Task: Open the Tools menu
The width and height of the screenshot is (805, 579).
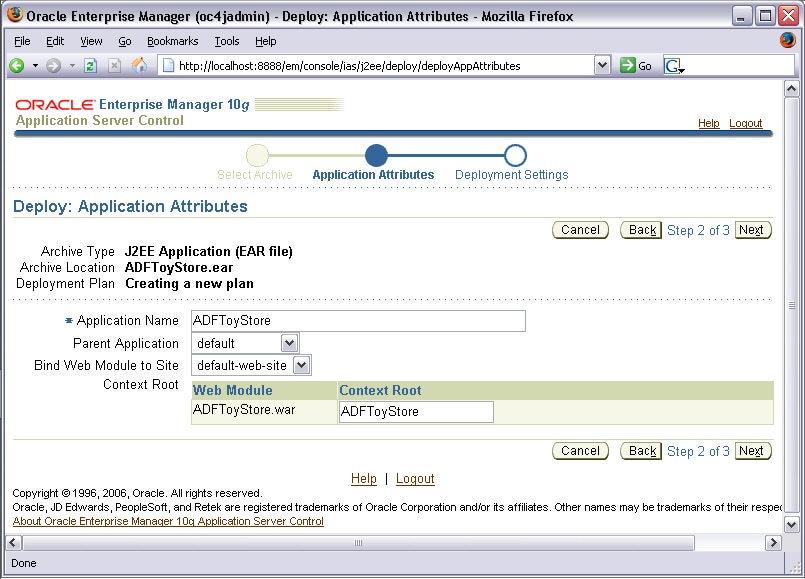Action: [x=226, y=41]
